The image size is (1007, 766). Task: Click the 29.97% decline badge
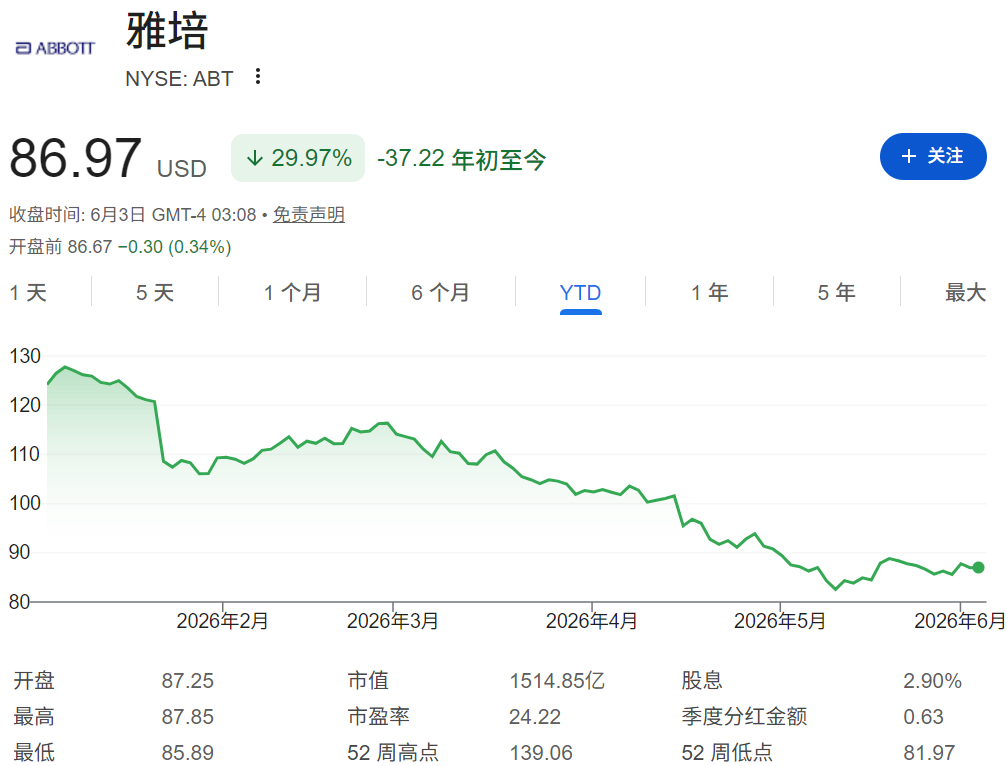(298, 158)
